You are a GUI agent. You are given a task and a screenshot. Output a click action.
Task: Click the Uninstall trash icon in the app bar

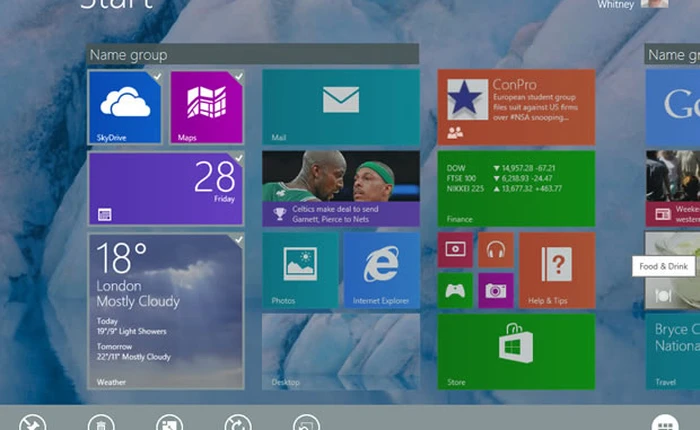click(x=101, y=422)
